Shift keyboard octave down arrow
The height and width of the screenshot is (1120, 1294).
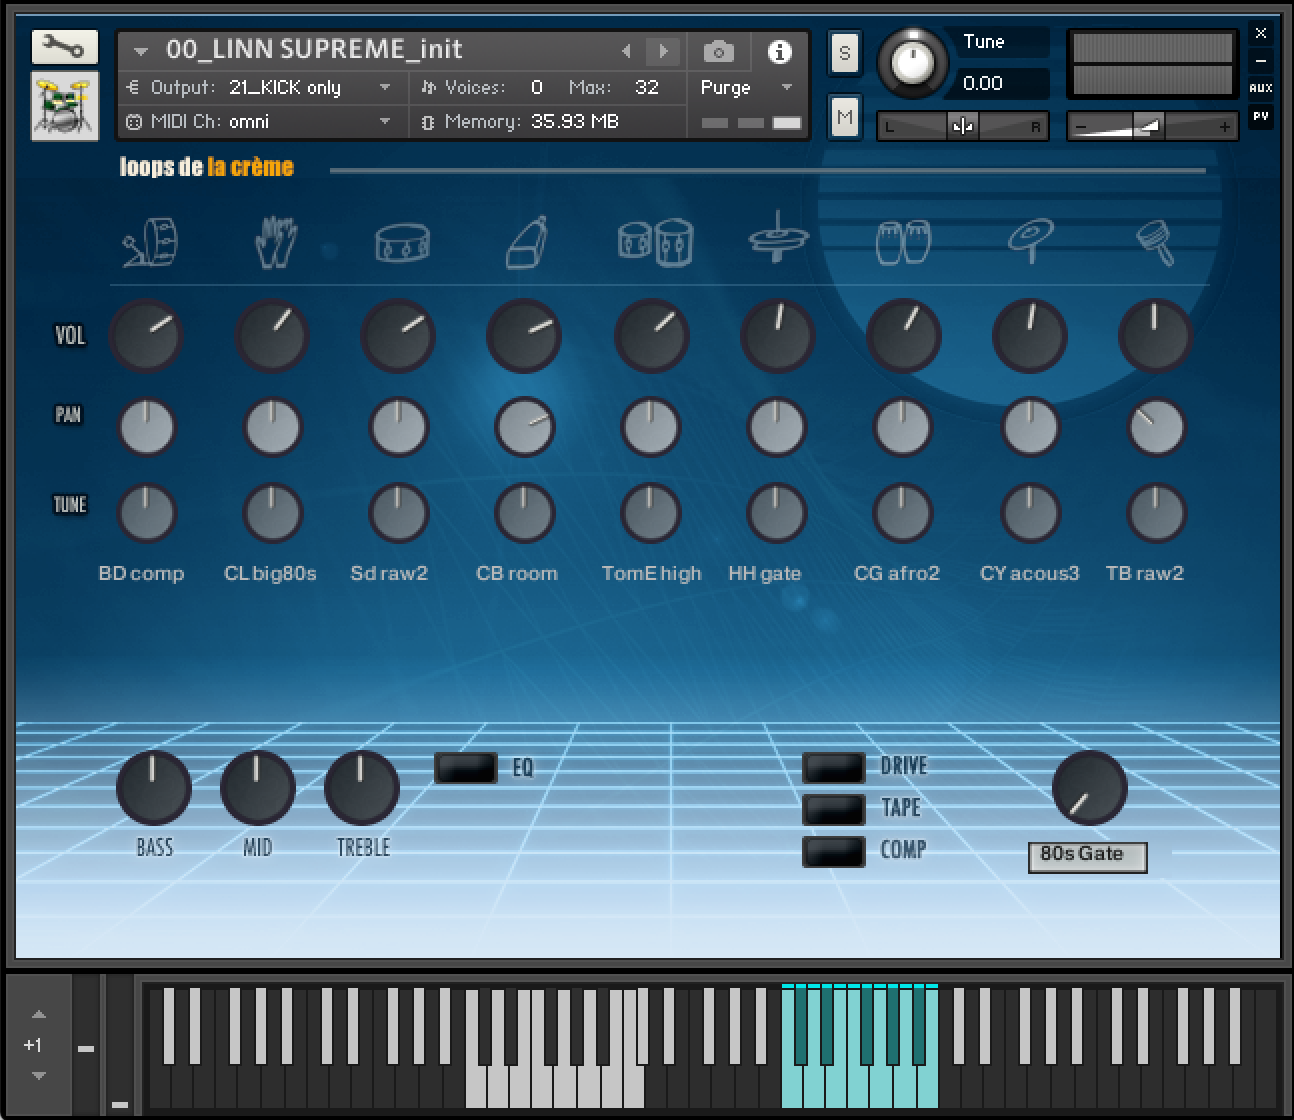[38, 1076]
